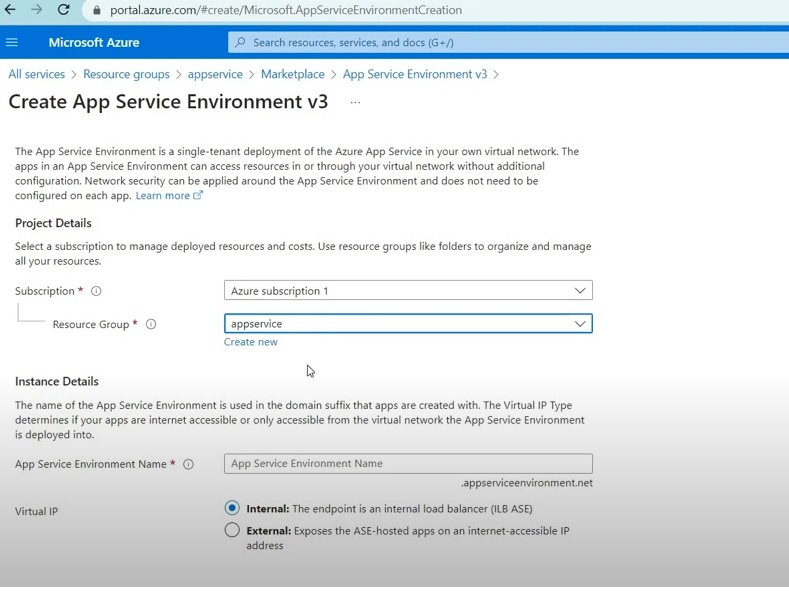Click the App Service Environment Name info icon
Screen dimensions: 789x592
point(188,464)
